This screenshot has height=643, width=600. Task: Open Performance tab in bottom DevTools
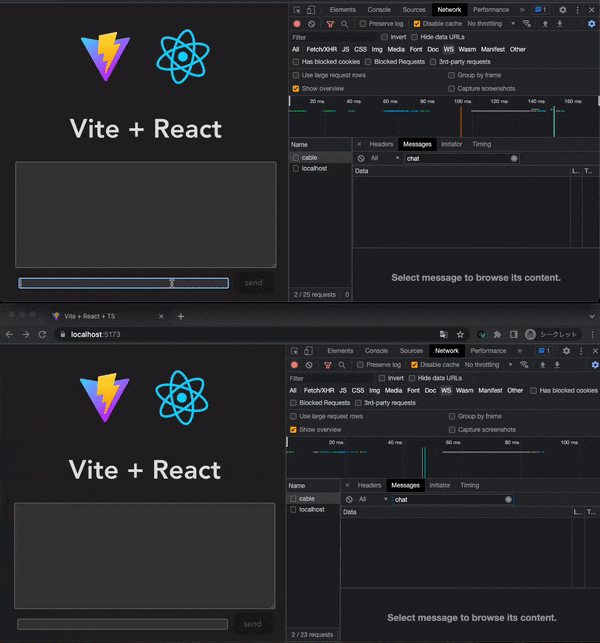pos(488,351)
